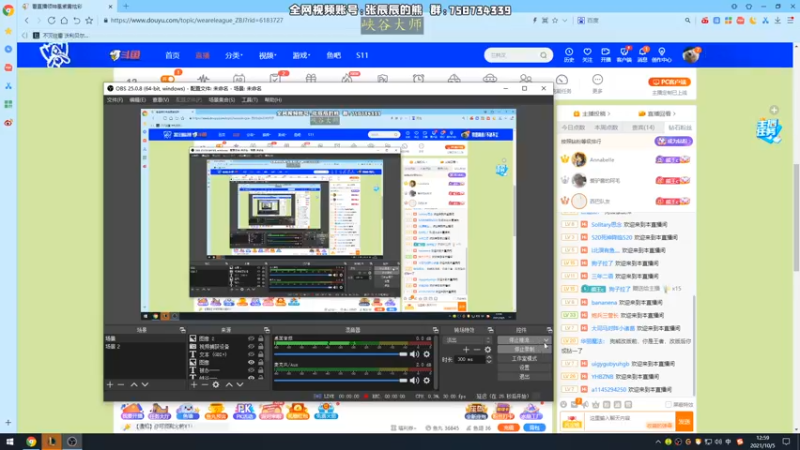Open scene transition properties gear
The height and width of the screenshot is (450, 800).
488,349
